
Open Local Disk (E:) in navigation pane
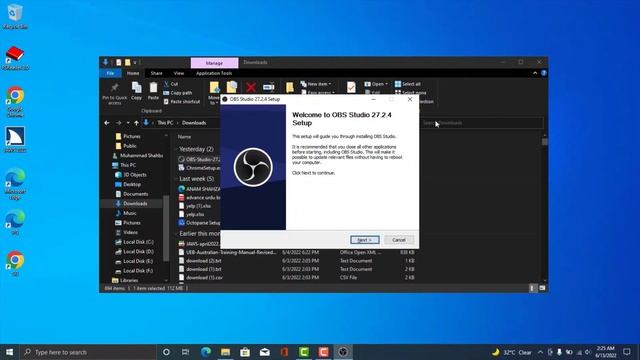pos(134,261)
